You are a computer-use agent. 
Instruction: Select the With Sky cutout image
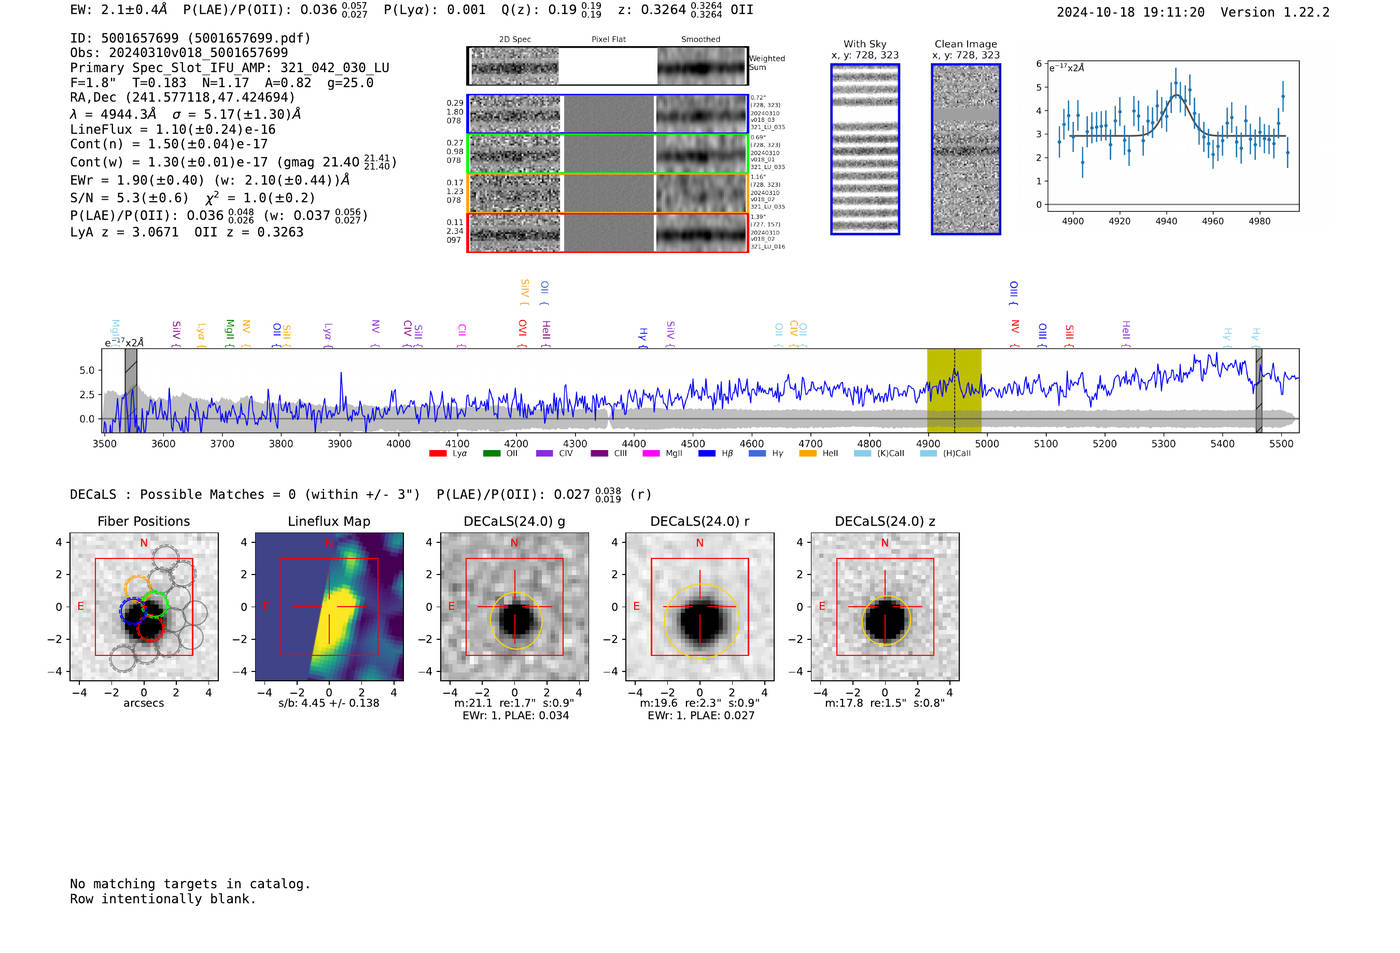pos(865,149)
